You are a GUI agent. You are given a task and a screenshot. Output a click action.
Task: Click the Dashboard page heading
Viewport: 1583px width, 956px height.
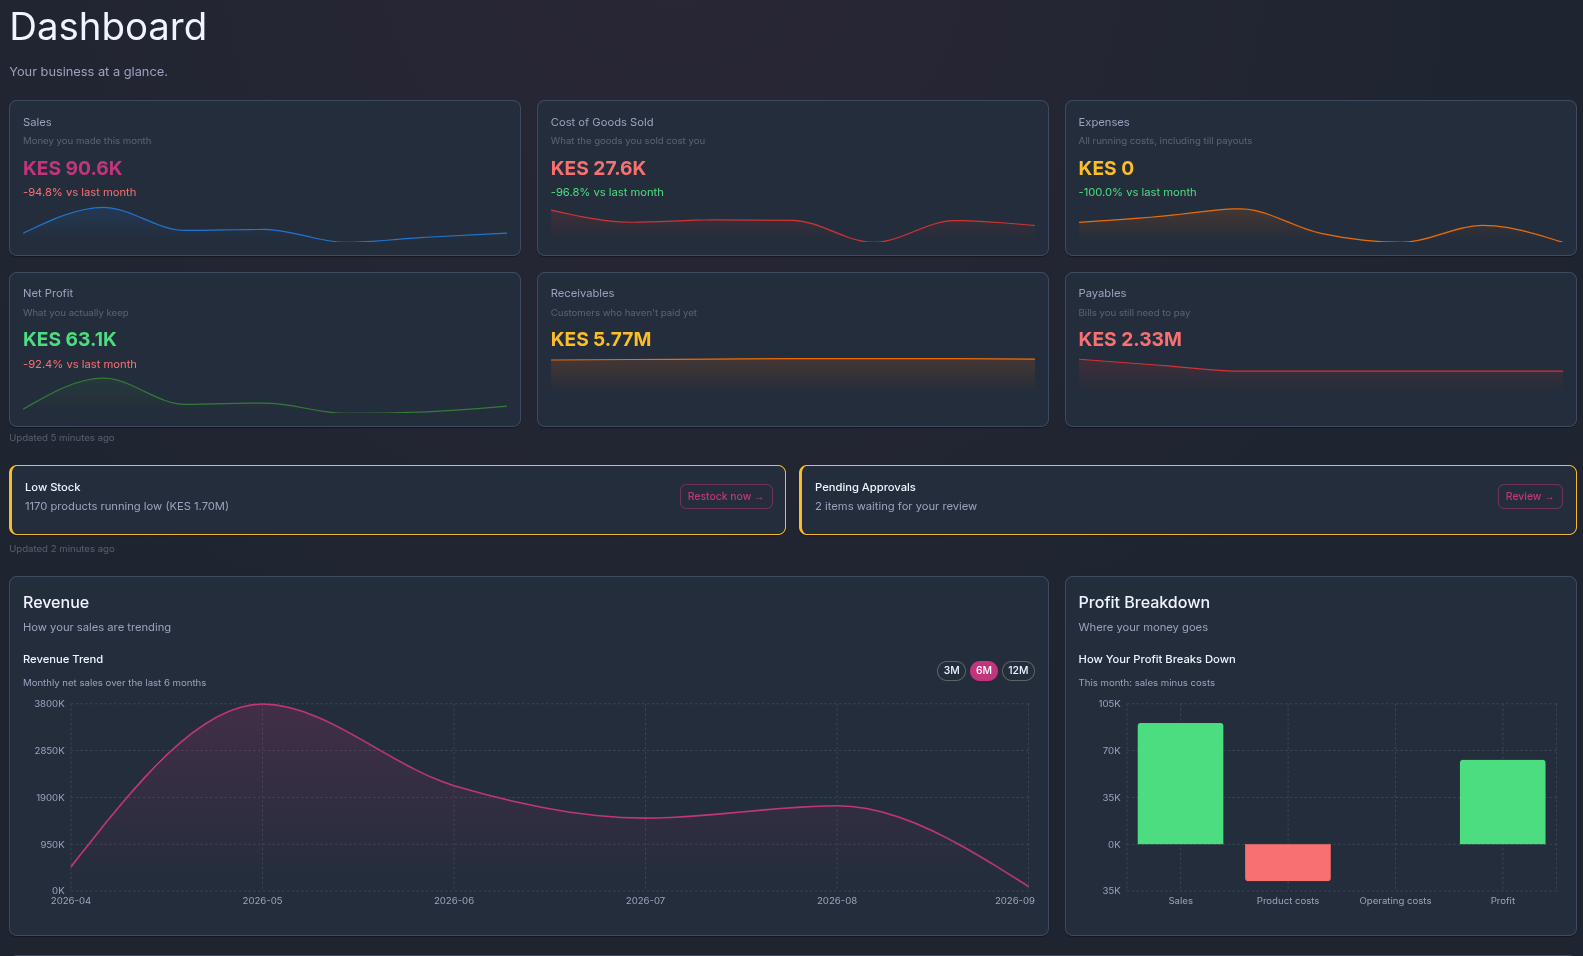tap(108, 27)
